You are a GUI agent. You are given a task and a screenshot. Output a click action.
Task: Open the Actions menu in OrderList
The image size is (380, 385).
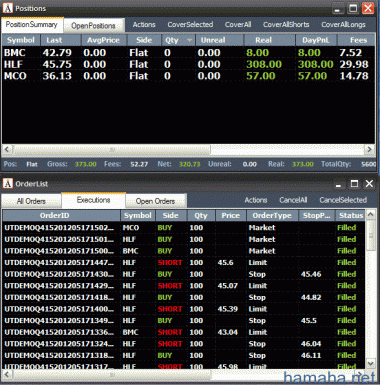pyautogui.click(x=256, y=200)
